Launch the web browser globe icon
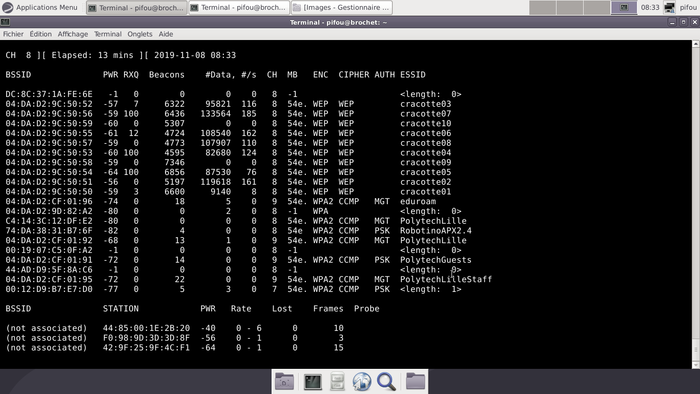 pos(362,382)
